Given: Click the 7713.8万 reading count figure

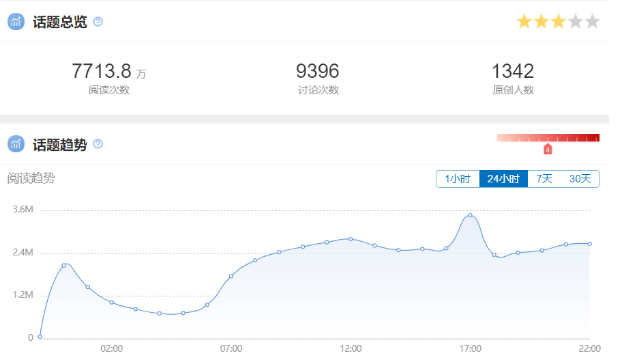Looking at the screenshot, I should click(x=109, y=72).
